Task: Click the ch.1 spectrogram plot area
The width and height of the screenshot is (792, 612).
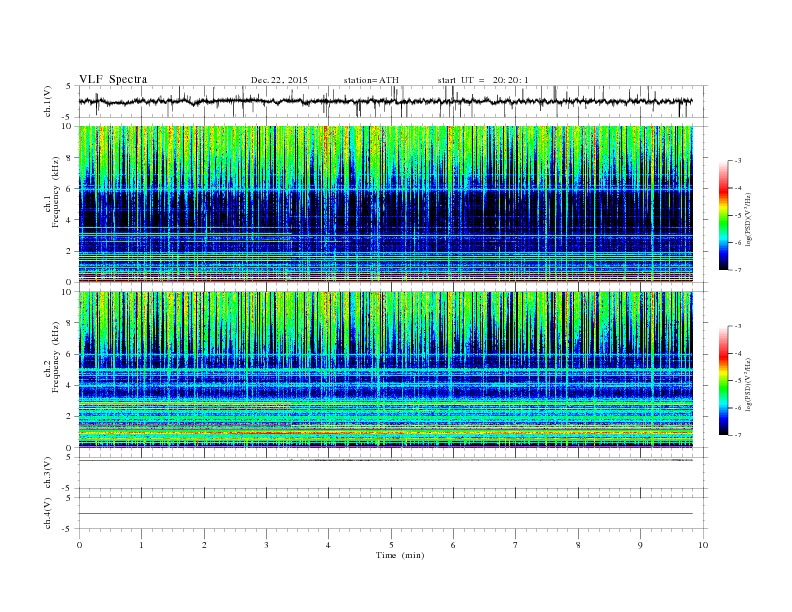Action: point(385,204)
